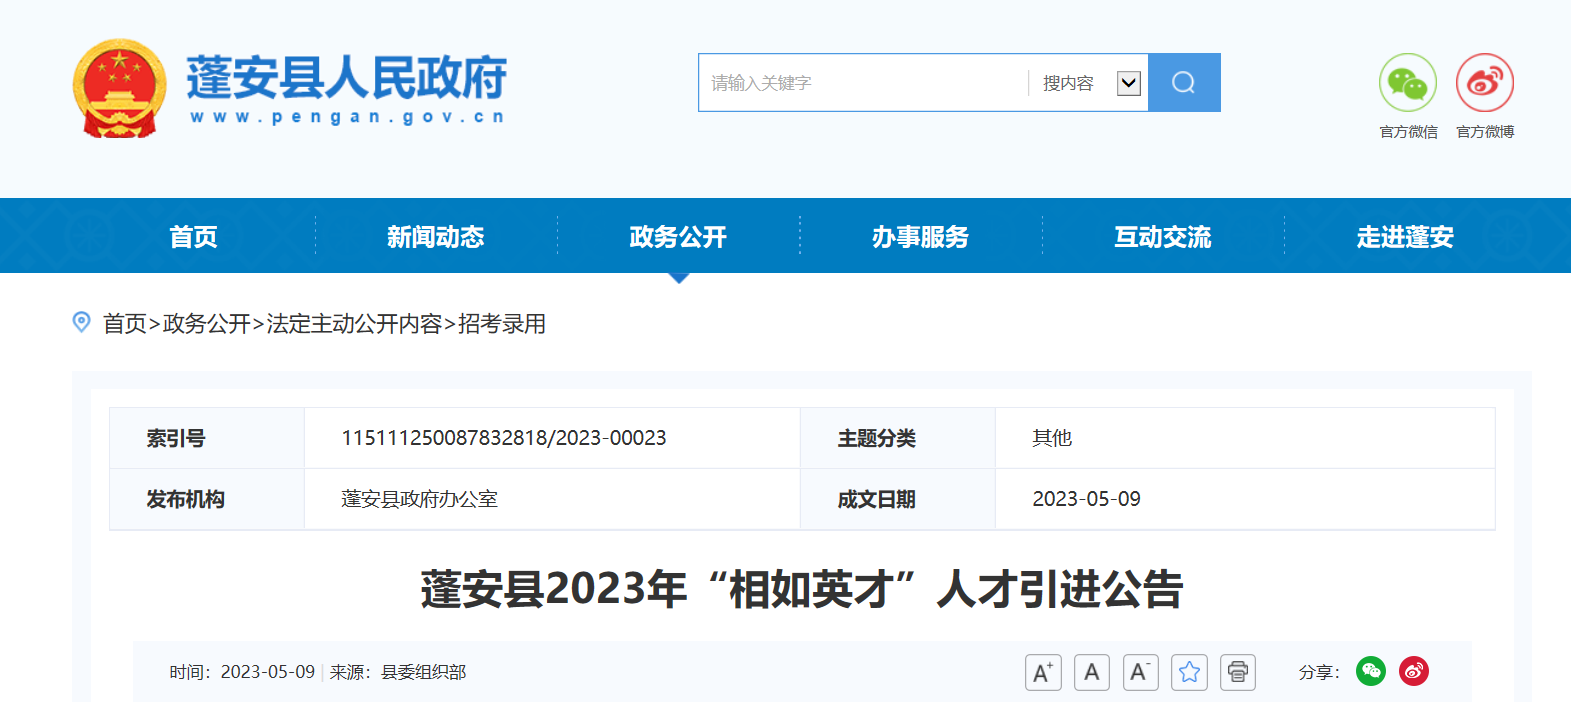Viewport: 1571px width, 702px height.
Task: Increase font size with A+ icon
Action: tap(1042, 672)
